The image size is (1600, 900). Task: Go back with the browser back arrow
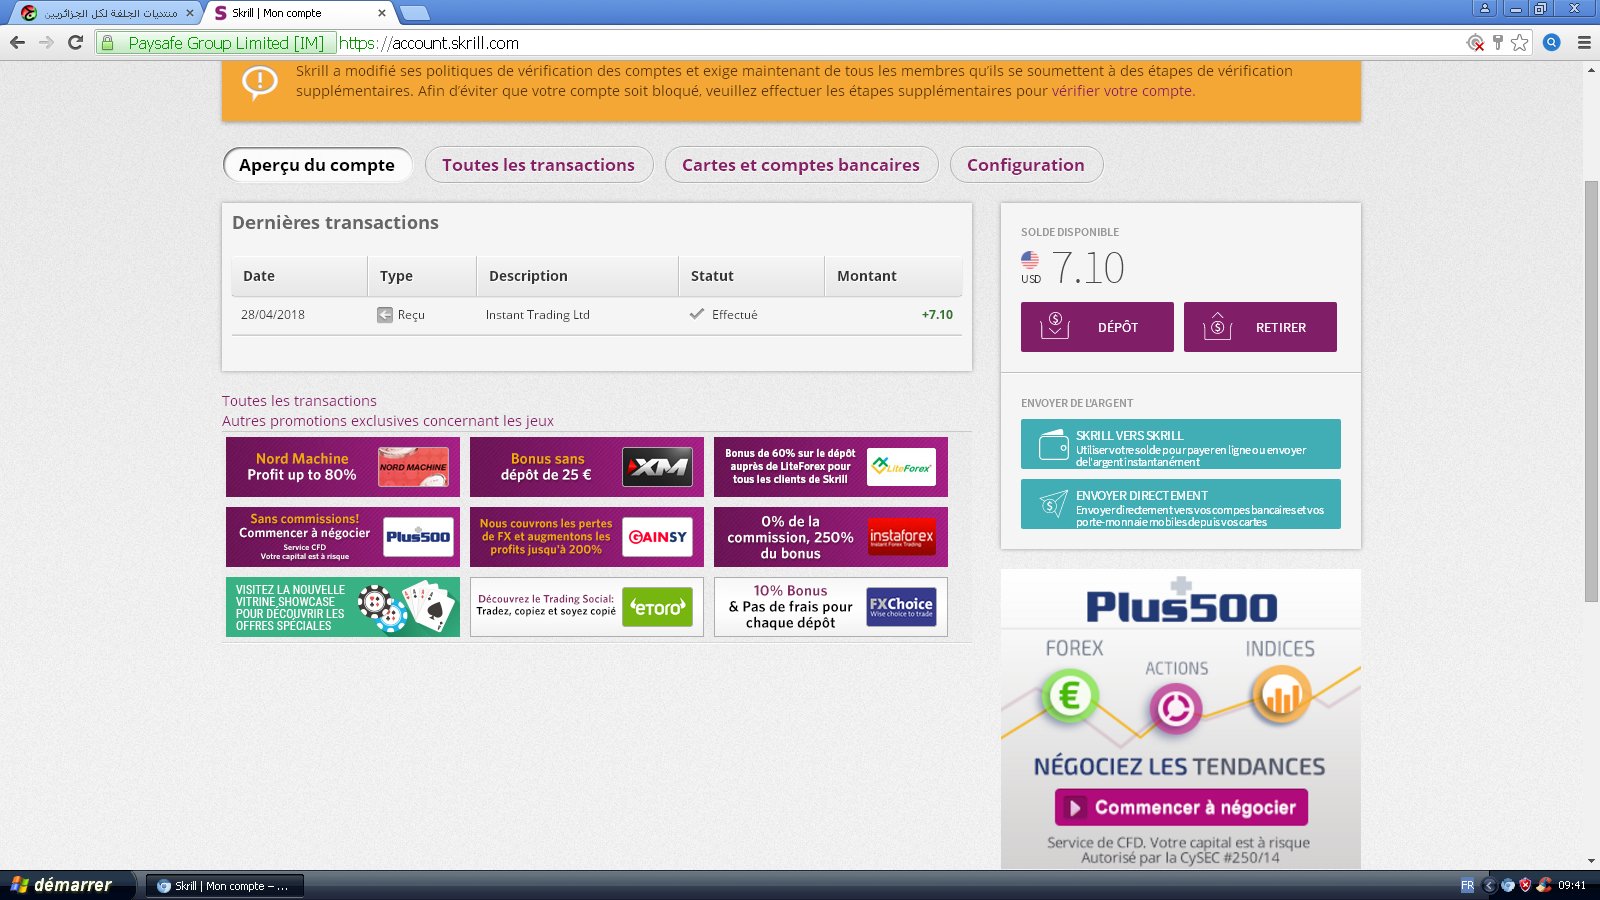pyautogui.click(x=17, y=43)
